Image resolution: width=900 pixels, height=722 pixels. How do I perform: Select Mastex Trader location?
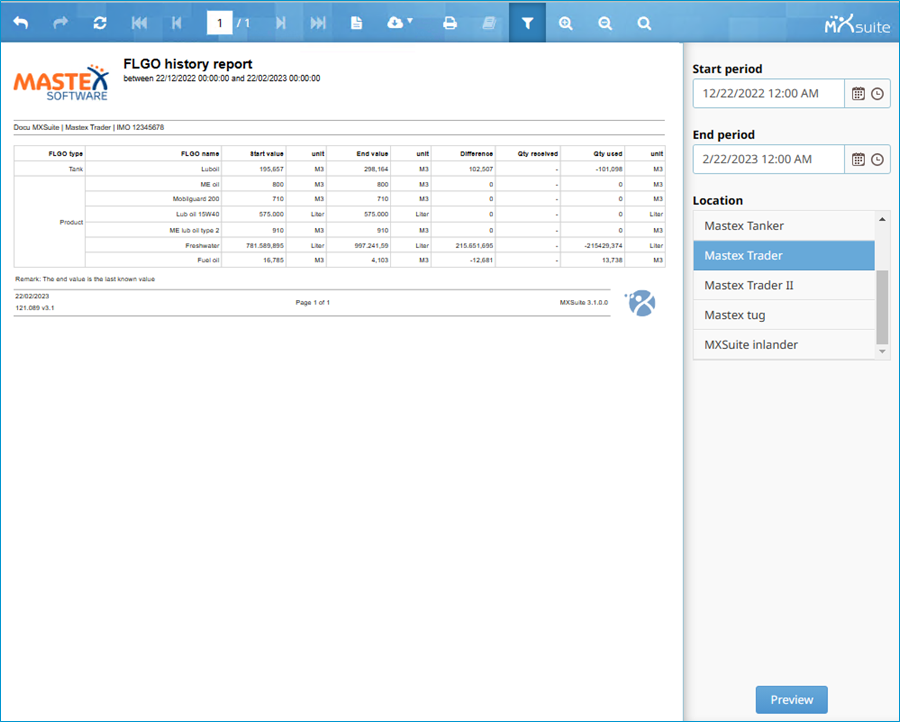[x=784, y=255]
